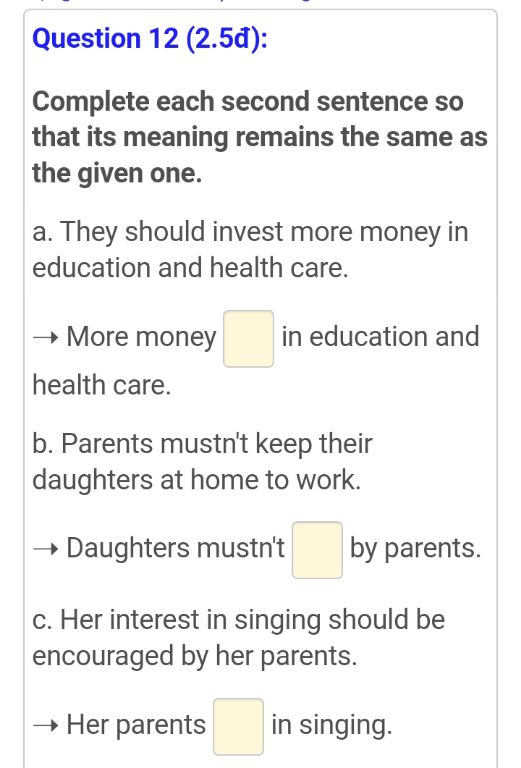Click the "Daughters mustn't" text
This screenshot has height=768, width=521.
tap(175, 548)
